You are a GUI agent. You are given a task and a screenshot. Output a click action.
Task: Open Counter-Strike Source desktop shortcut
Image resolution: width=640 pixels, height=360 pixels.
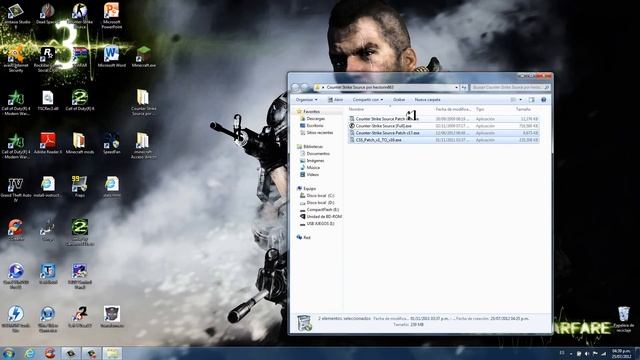coord(80,16)
